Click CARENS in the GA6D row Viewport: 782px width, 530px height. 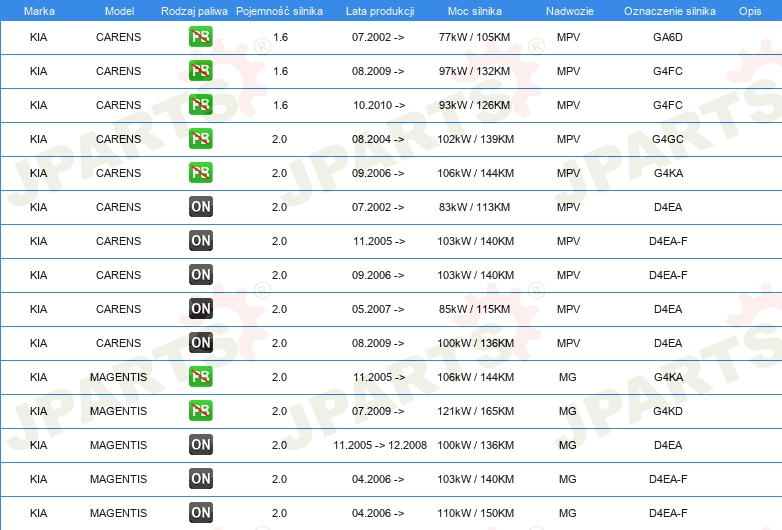click(x=118, y=37)
